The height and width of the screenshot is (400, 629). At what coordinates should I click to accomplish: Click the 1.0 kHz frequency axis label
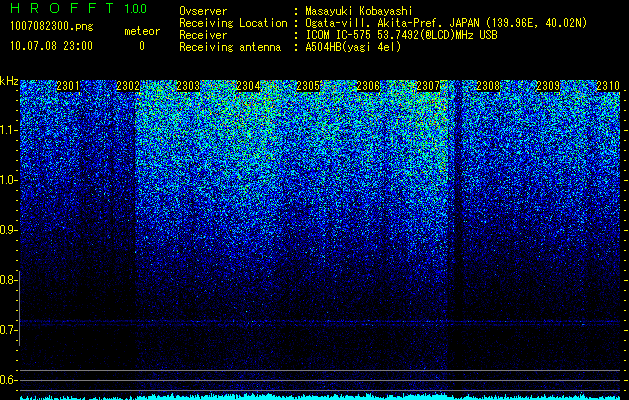(x=8, y=180)
